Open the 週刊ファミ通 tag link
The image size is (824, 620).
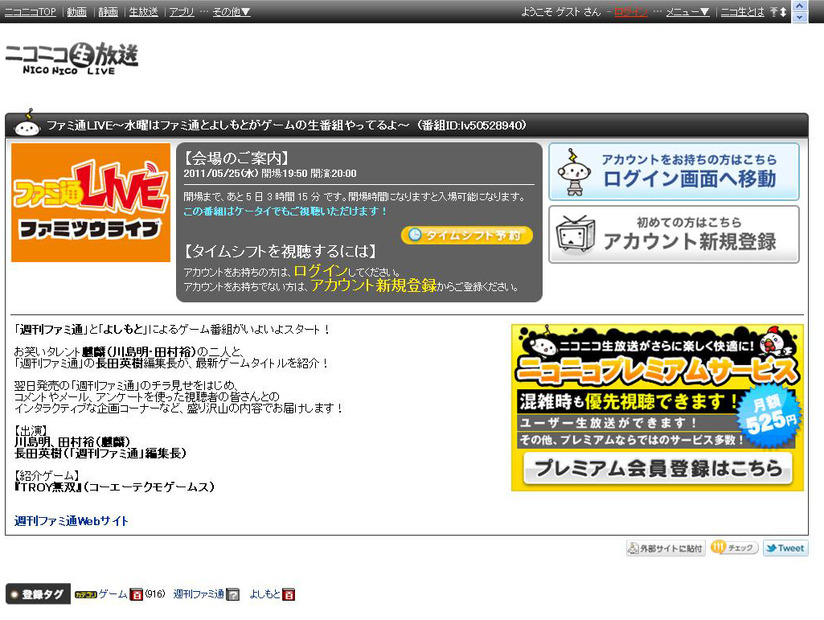tap(199, 594)
